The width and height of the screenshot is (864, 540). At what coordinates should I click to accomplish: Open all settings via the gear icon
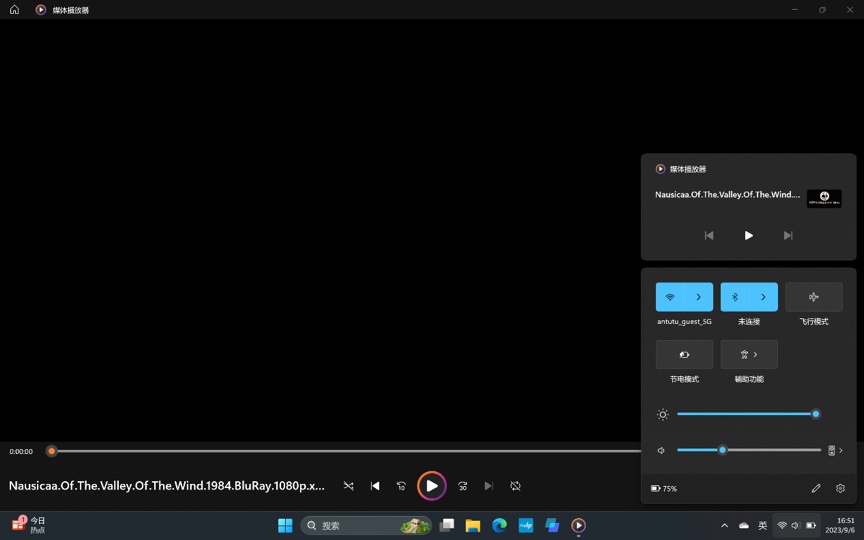[840, 488]
